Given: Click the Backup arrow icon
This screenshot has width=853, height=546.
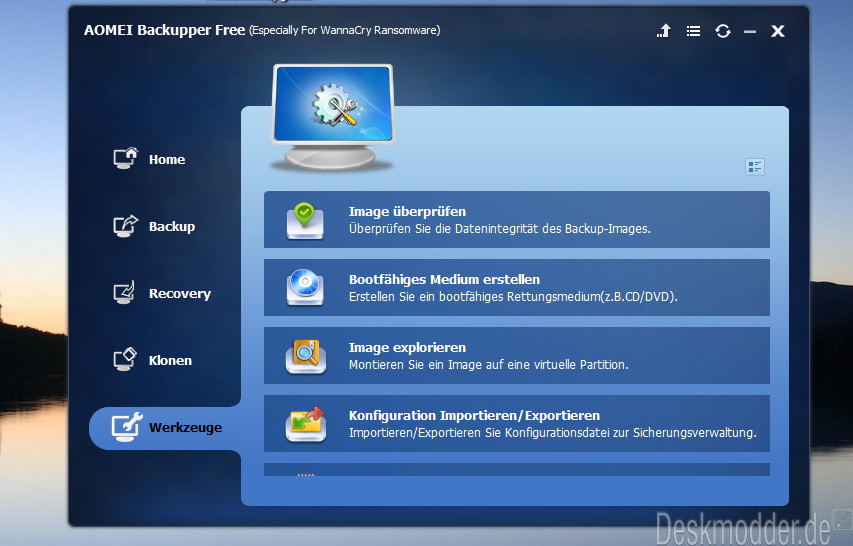Looking at the screenshot, I should (126, 226).
